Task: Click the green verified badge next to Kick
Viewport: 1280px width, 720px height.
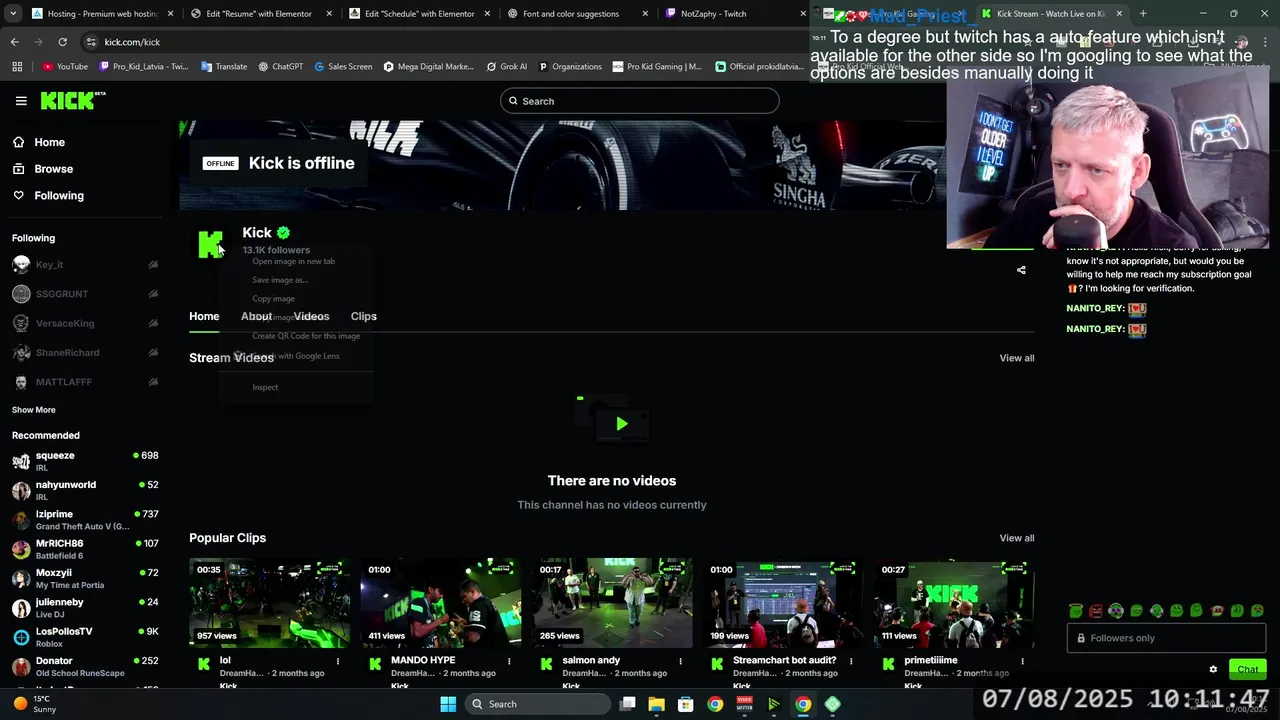Action: [x=283, y=233]
